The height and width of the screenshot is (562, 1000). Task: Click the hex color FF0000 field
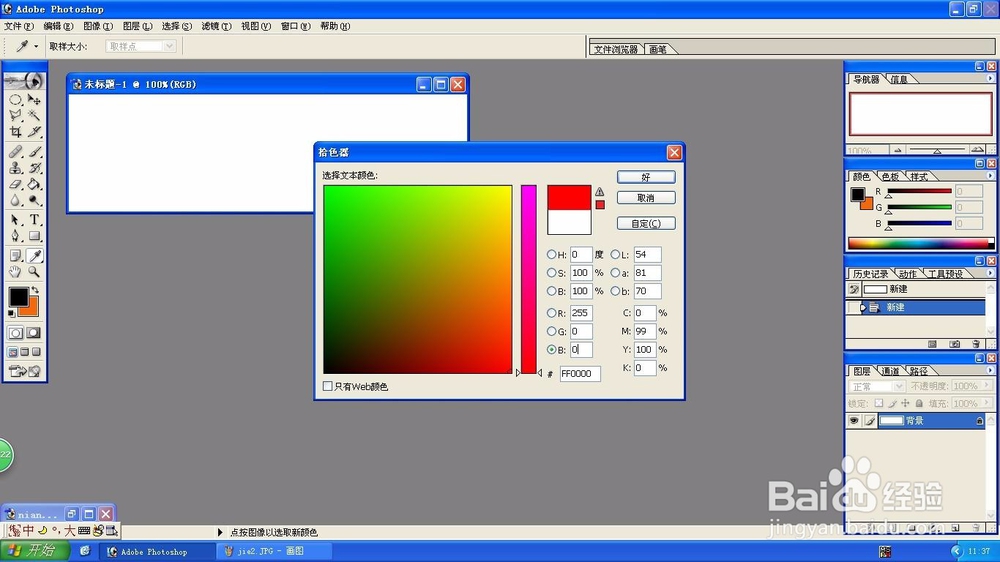(580, 374)
